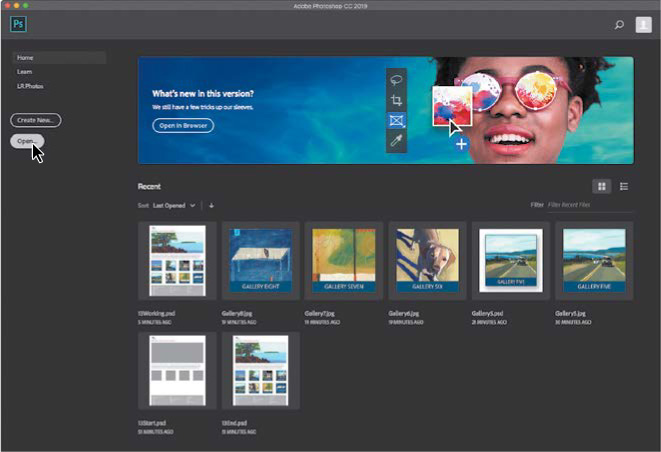Switch Recent files to list view

(624, 186)
